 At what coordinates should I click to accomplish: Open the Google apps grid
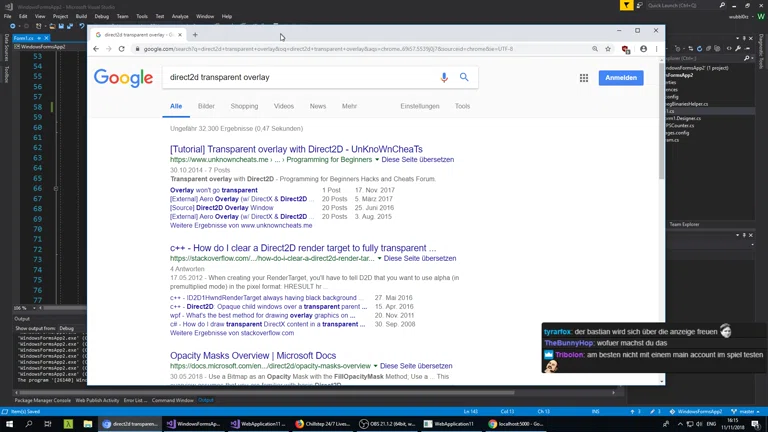pyautogui.click(x=584, y=78)
